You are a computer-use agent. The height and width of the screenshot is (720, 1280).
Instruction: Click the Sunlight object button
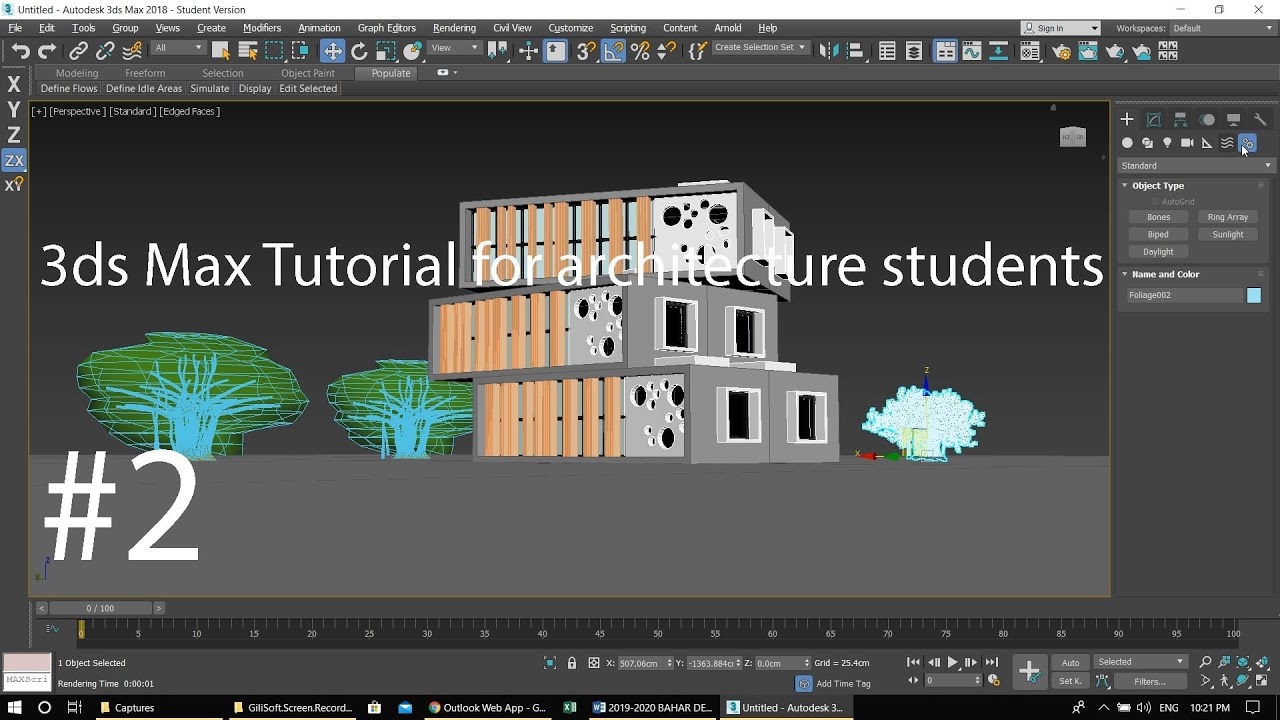click(x=1228, y=235)
